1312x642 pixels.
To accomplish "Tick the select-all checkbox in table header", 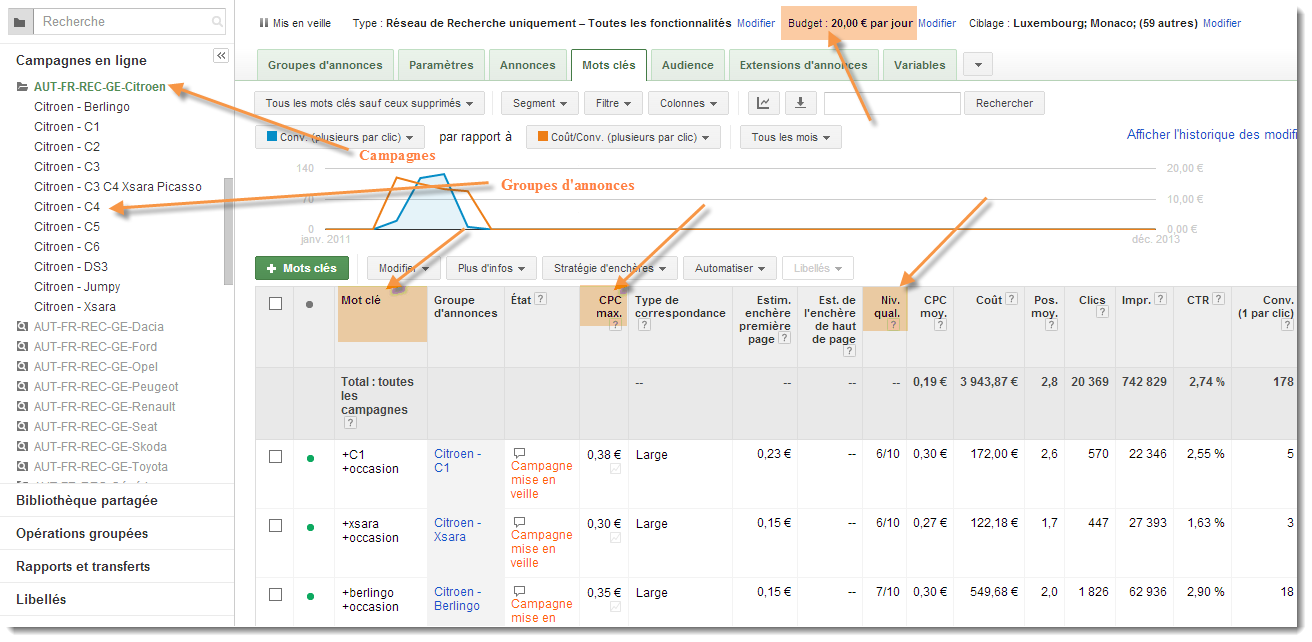I will (276, 304).
